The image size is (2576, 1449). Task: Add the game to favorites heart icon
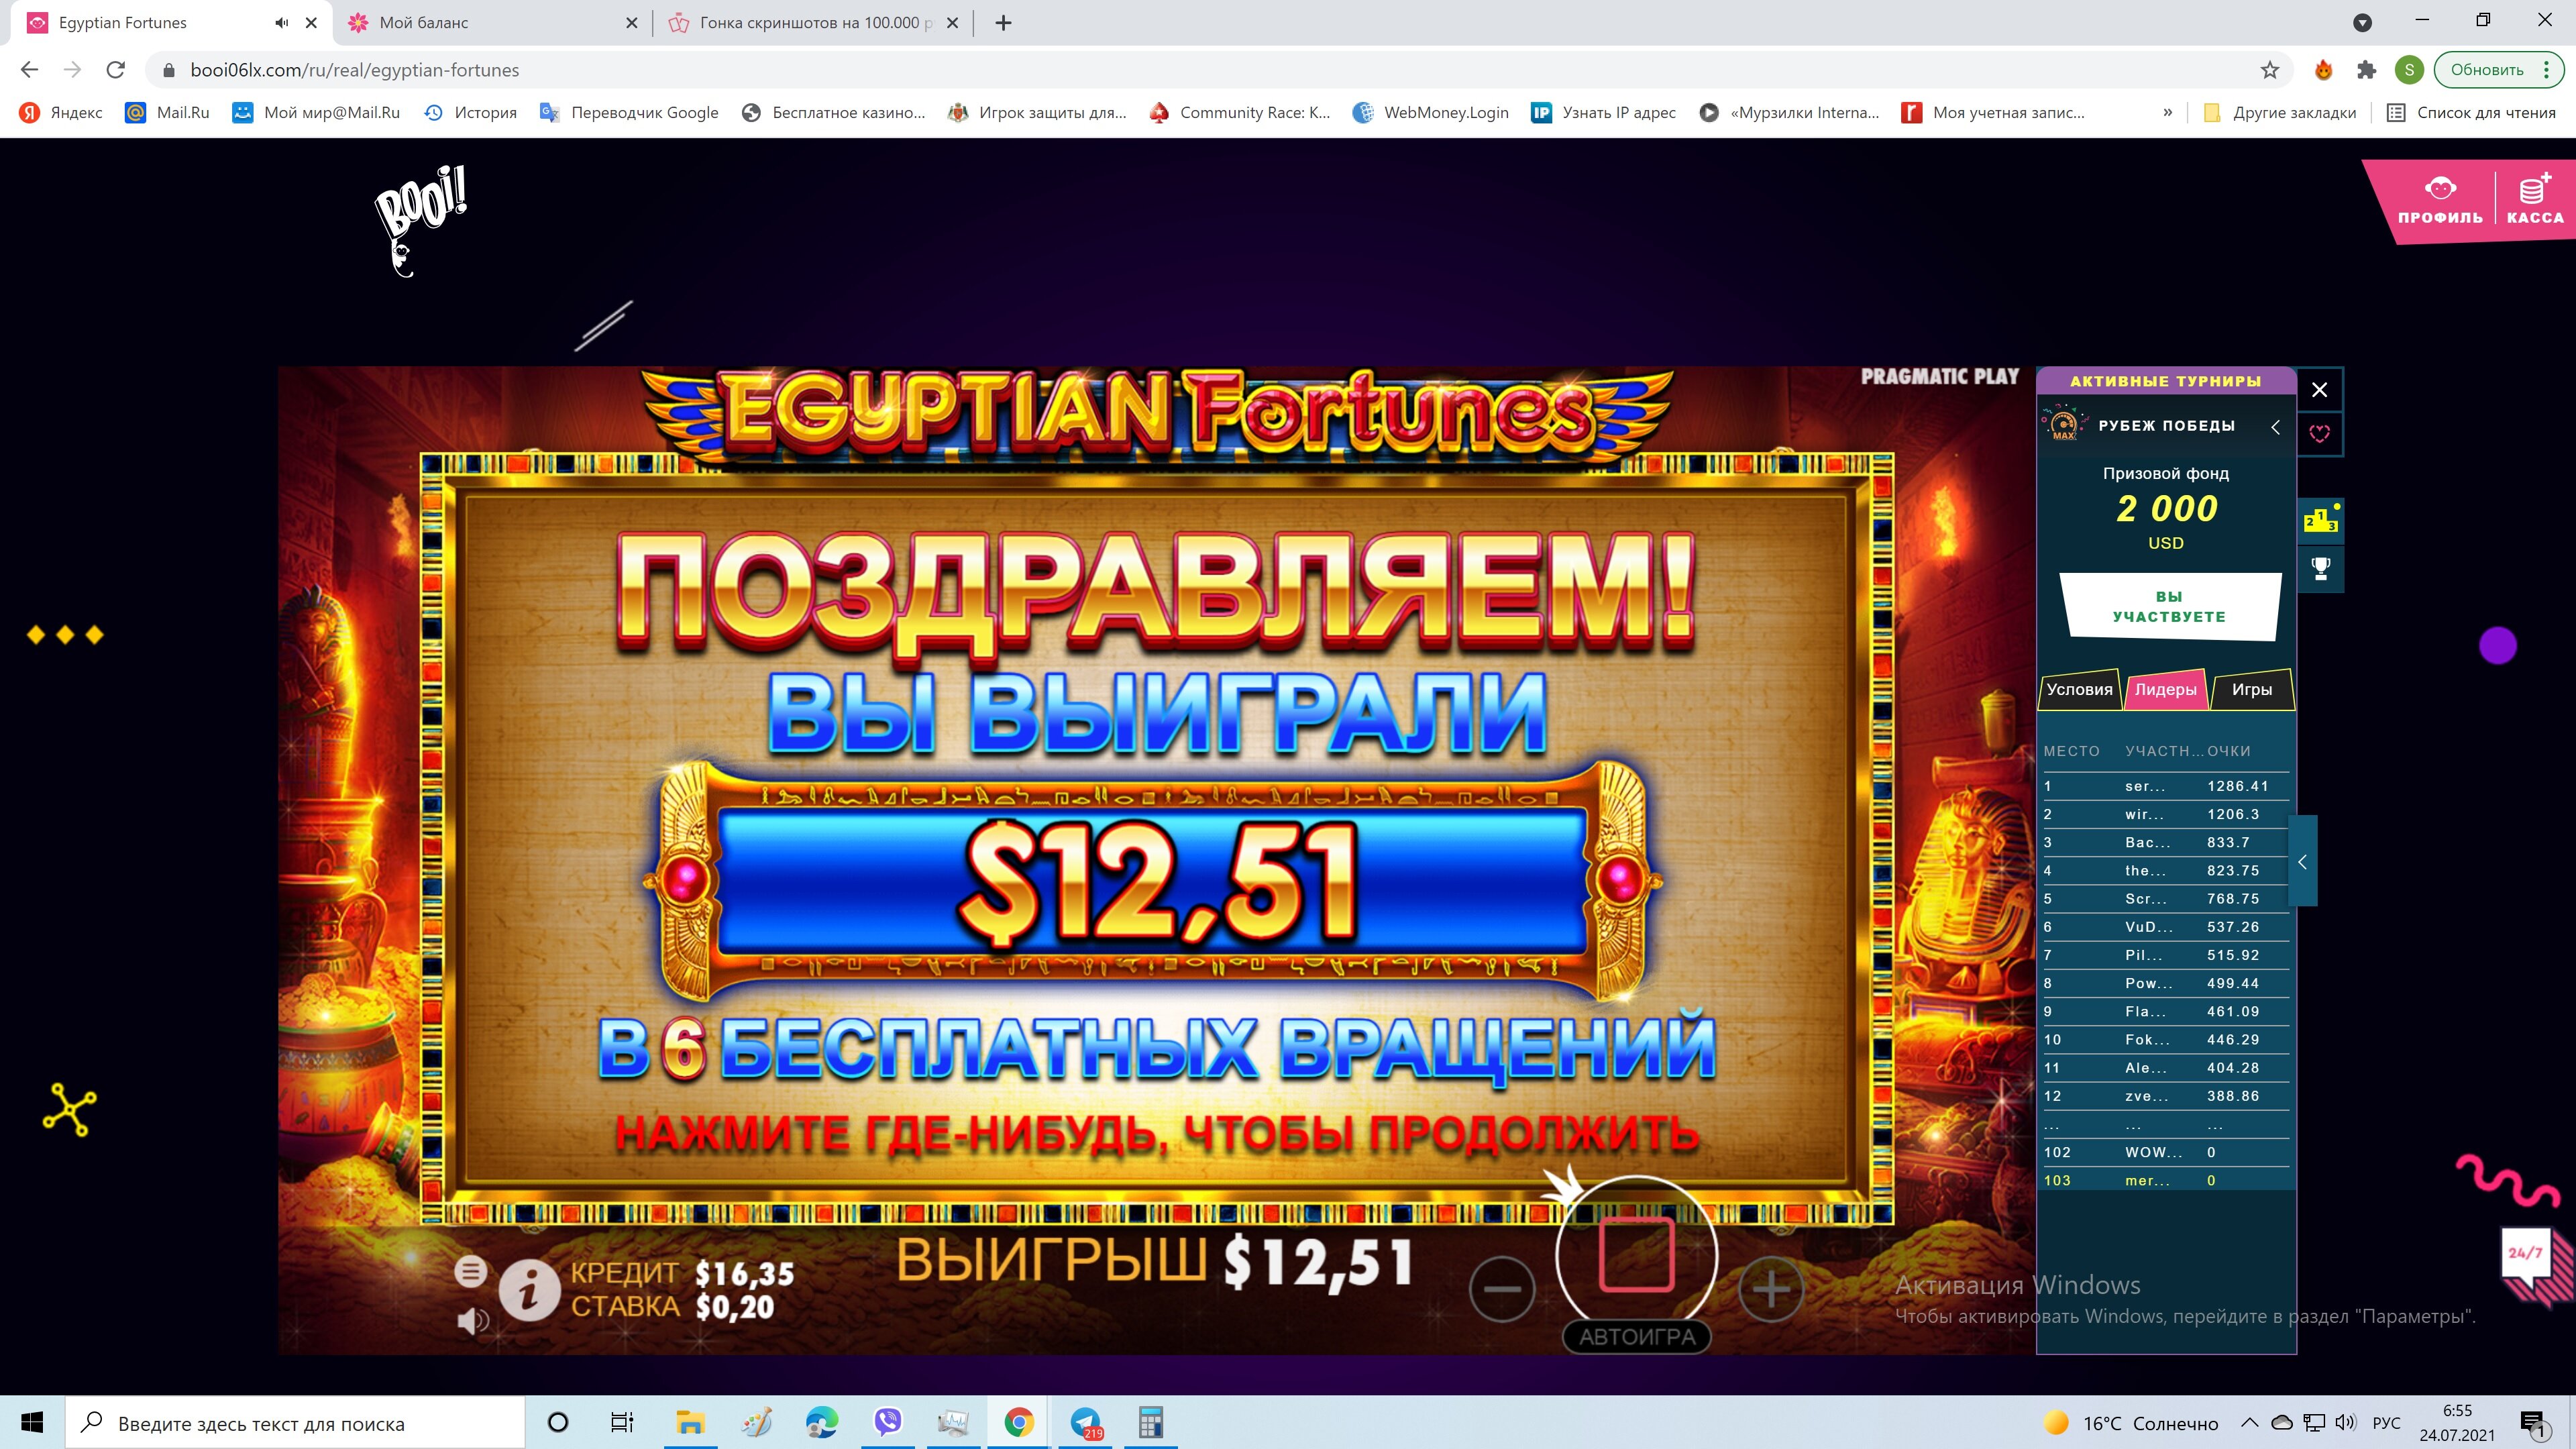2320,433
